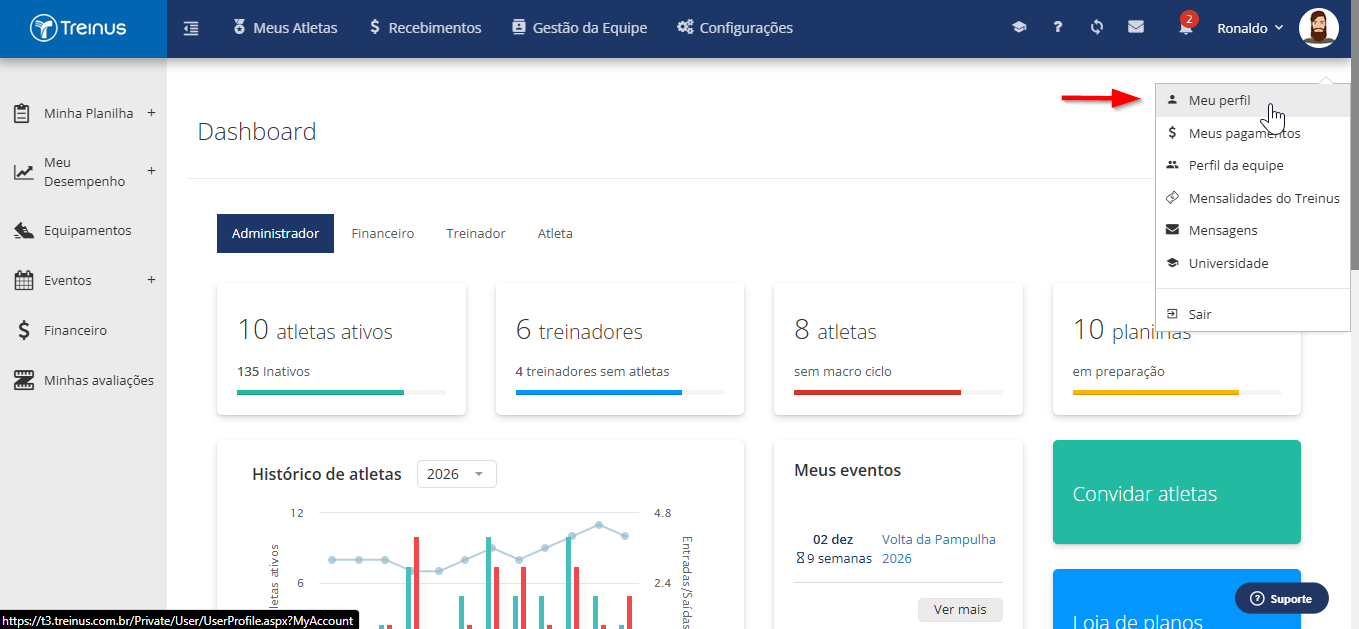Image resolution: width=1359 pixels, height=629 pixels.
Task: Click the Ver mais button
Action: pos(960,609)
